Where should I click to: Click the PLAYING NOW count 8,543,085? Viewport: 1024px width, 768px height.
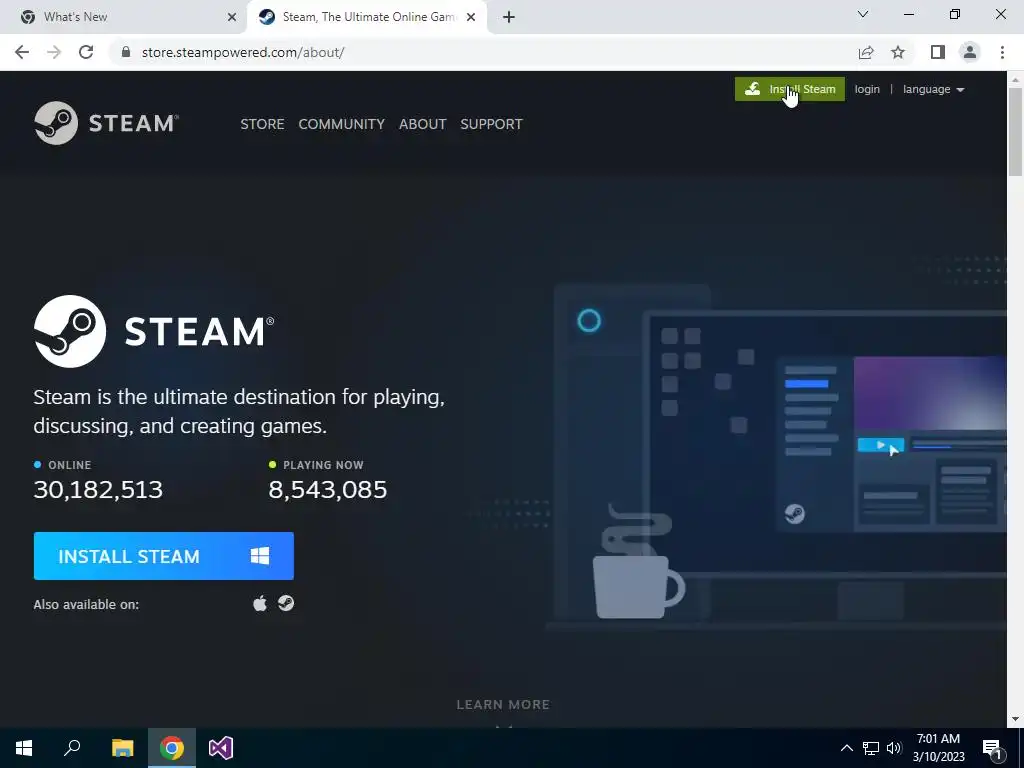pos(328,489)
